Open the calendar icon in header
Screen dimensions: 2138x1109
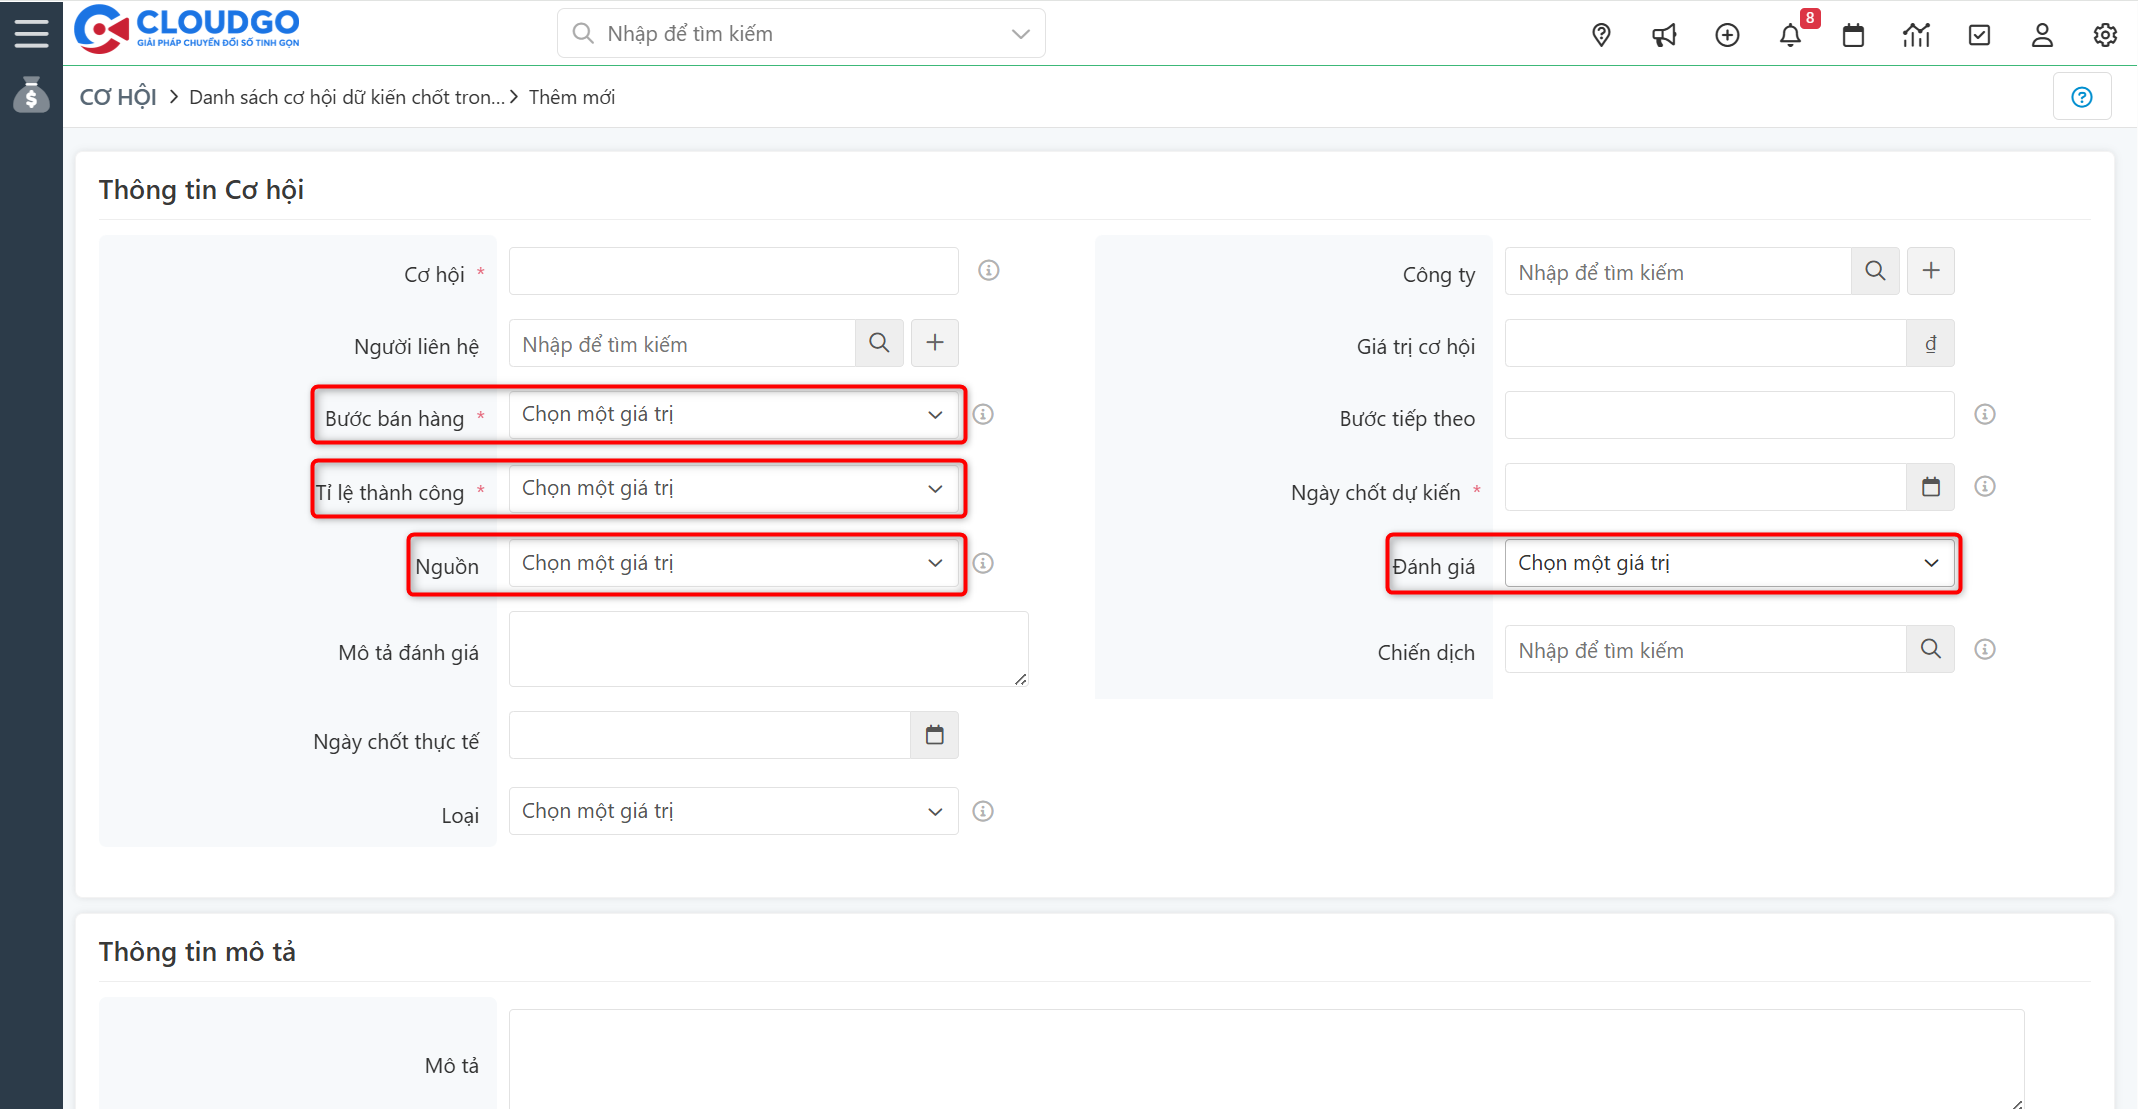tap(1853, 35)
